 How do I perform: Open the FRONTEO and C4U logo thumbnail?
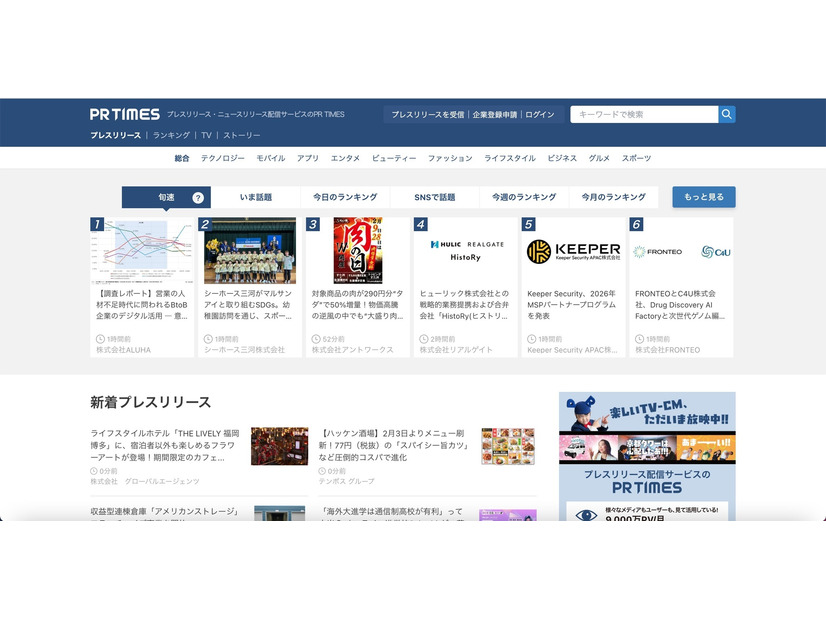pos(681,251)
